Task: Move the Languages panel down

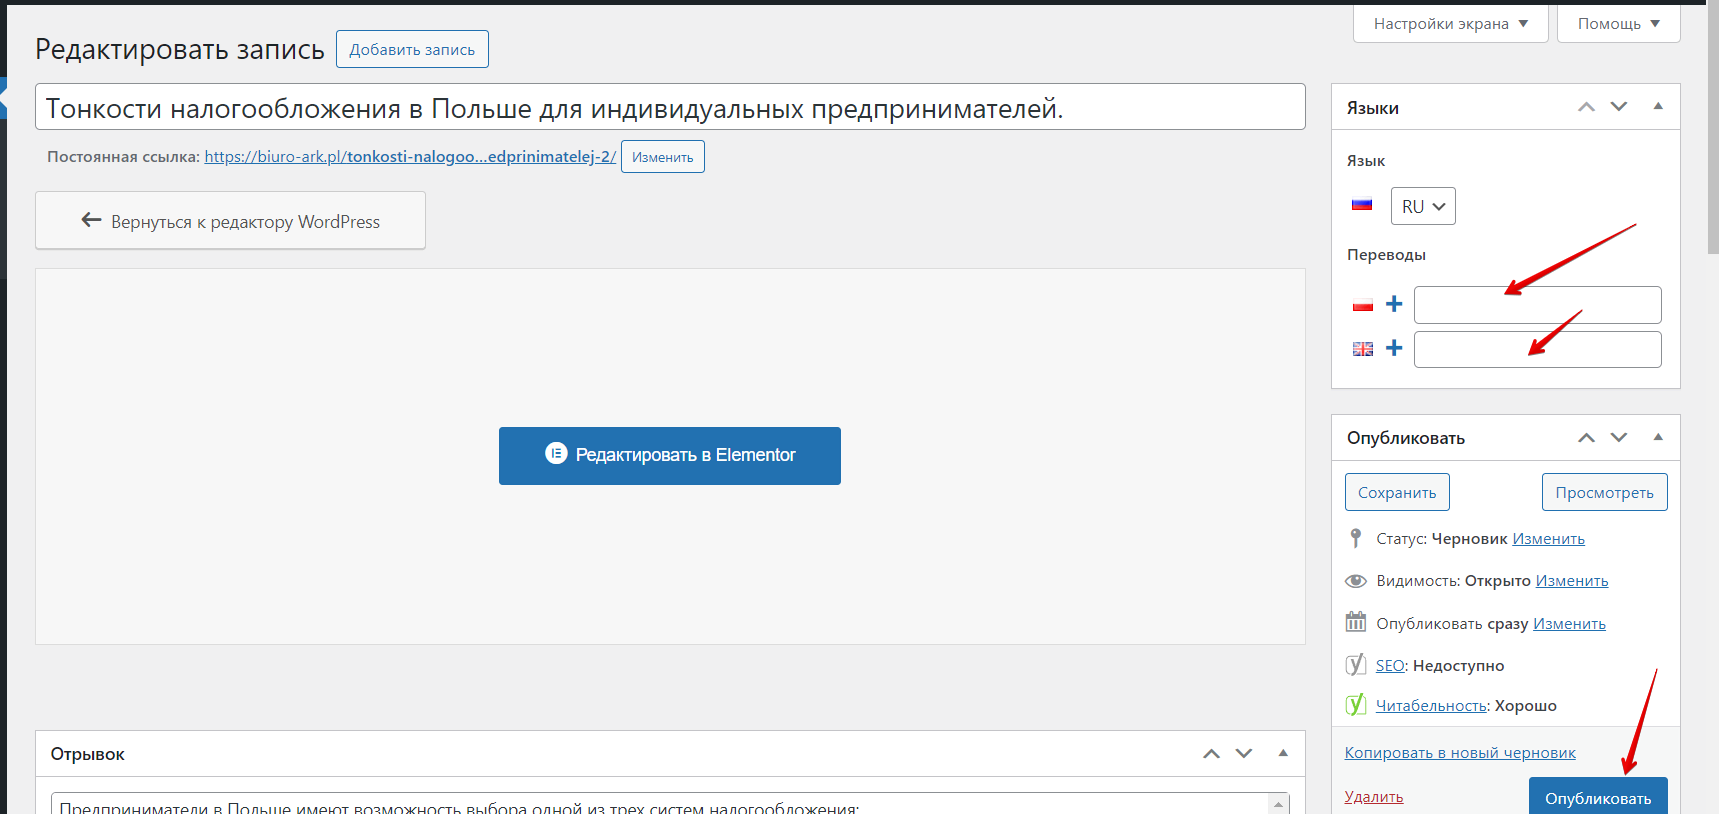Action: (x=1619, y=107)
